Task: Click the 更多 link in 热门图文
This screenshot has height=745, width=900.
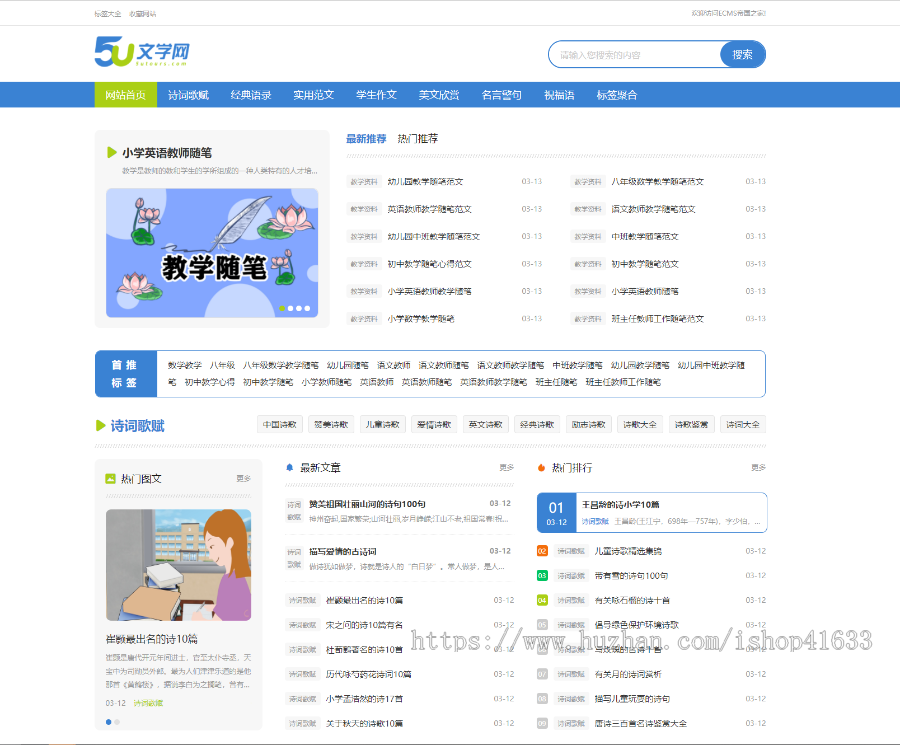Action: click(243, 478)
